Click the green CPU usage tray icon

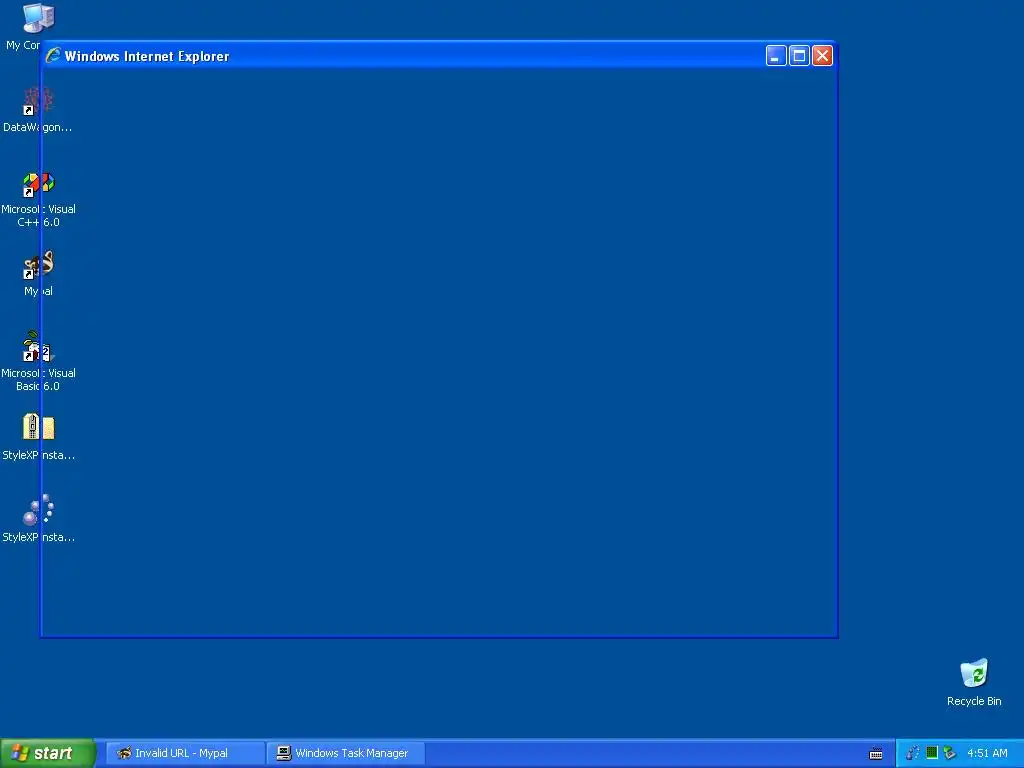point(932,753)
